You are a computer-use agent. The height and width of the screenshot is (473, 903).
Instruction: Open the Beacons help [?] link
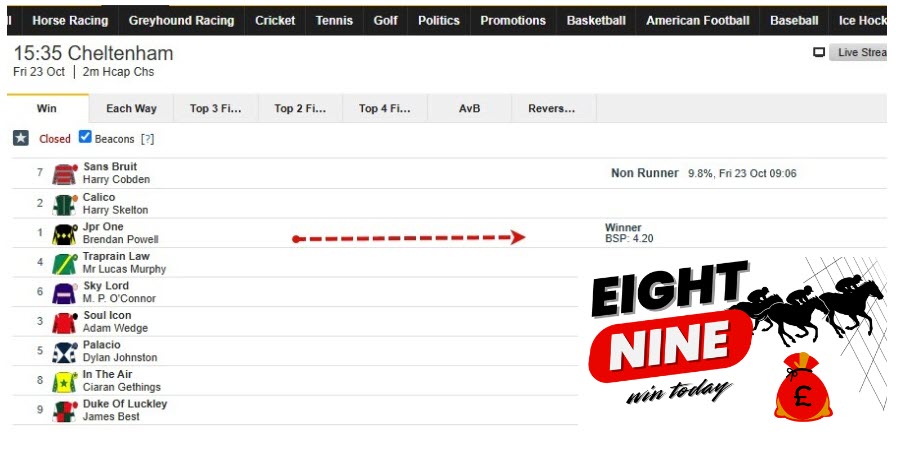[147, 139]
